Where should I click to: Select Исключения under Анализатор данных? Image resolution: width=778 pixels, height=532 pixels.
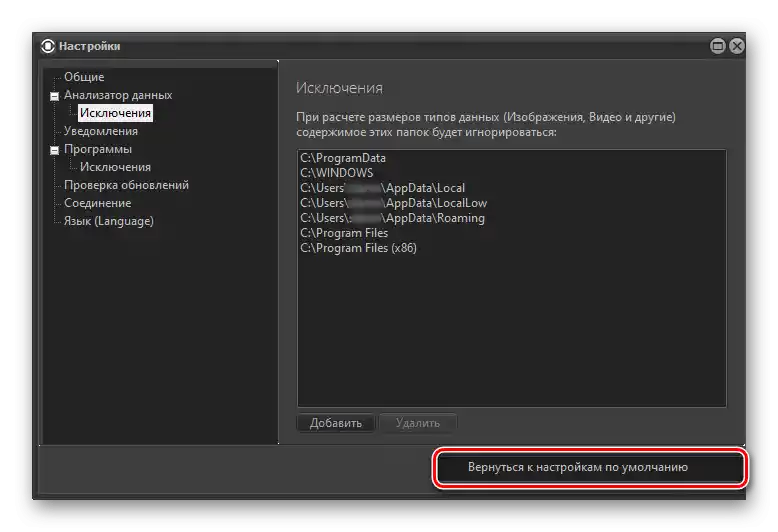115,113
